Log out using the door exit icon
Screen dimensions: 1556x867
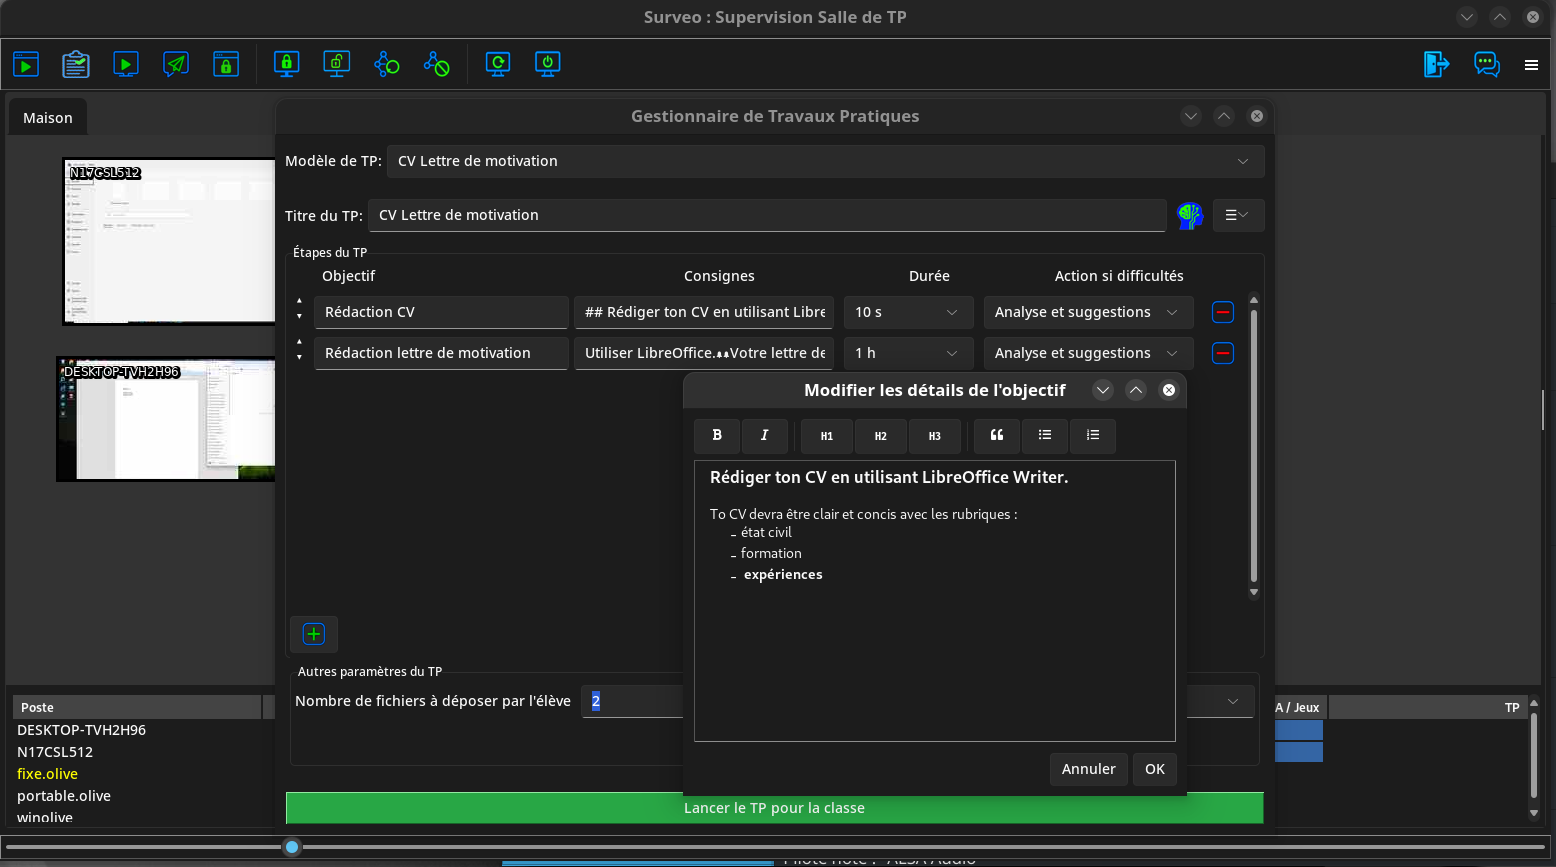[1436, 63]
